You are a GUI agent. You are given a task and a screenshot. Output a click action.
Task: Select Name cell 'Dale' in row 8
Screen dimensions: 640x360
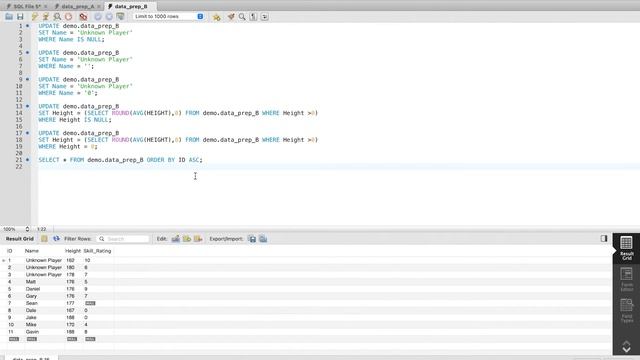pos(31,310)
